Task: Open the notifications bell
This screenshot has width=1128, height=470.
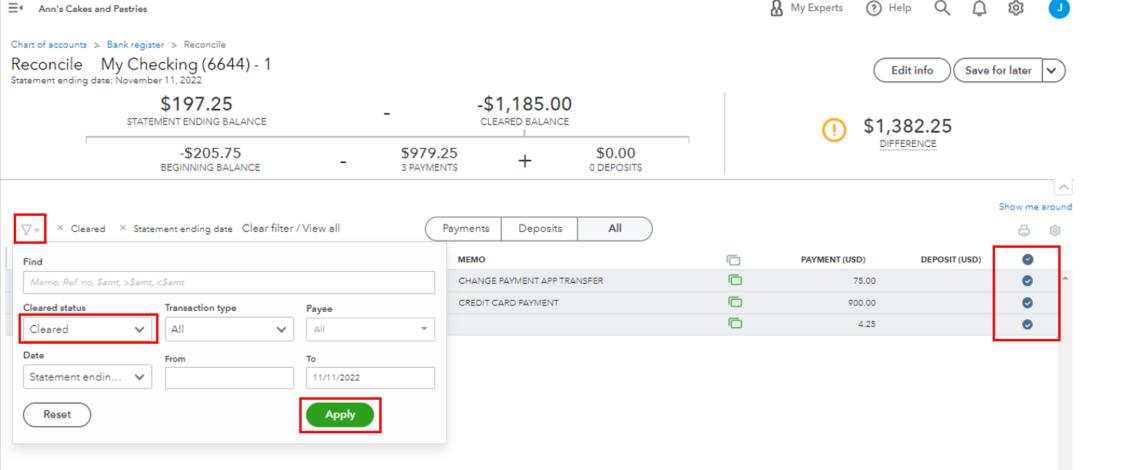Action: [x=979, y=9]
